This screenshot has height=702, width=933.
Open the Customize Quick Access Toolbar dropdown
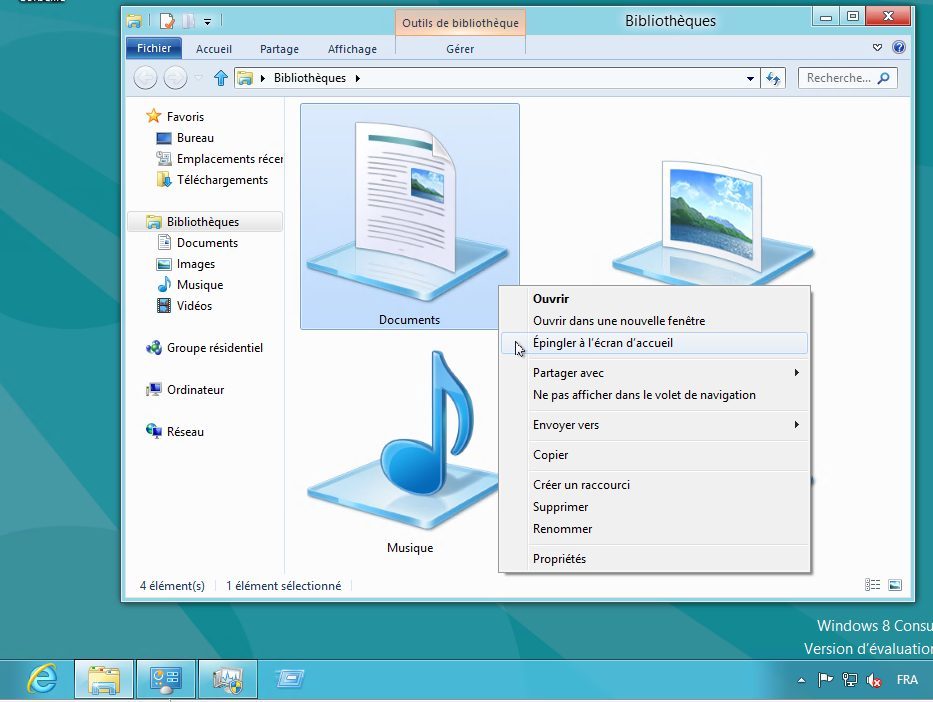(207, 20)
